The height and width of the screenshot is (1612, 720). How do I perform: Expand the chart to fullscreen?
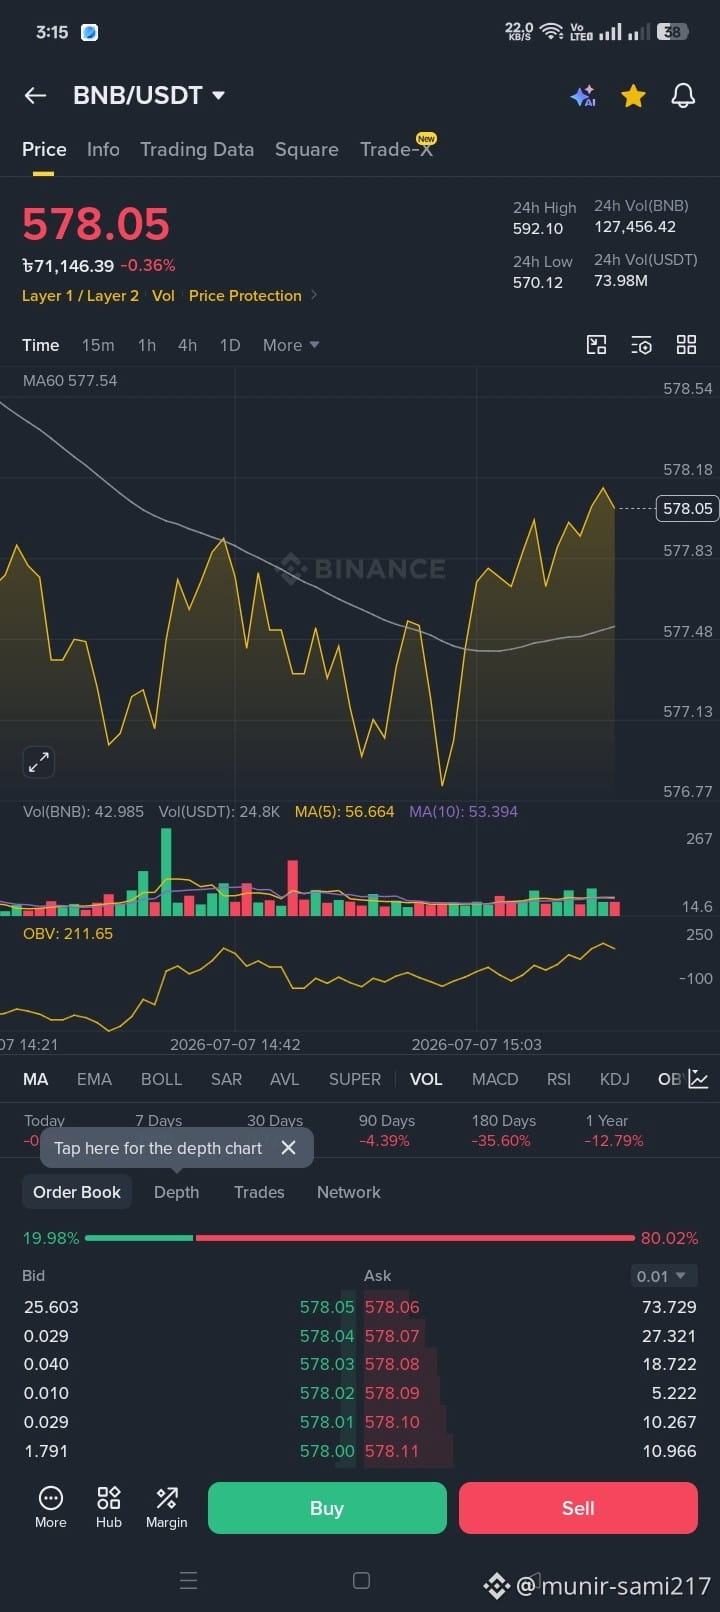click(38, 762)
